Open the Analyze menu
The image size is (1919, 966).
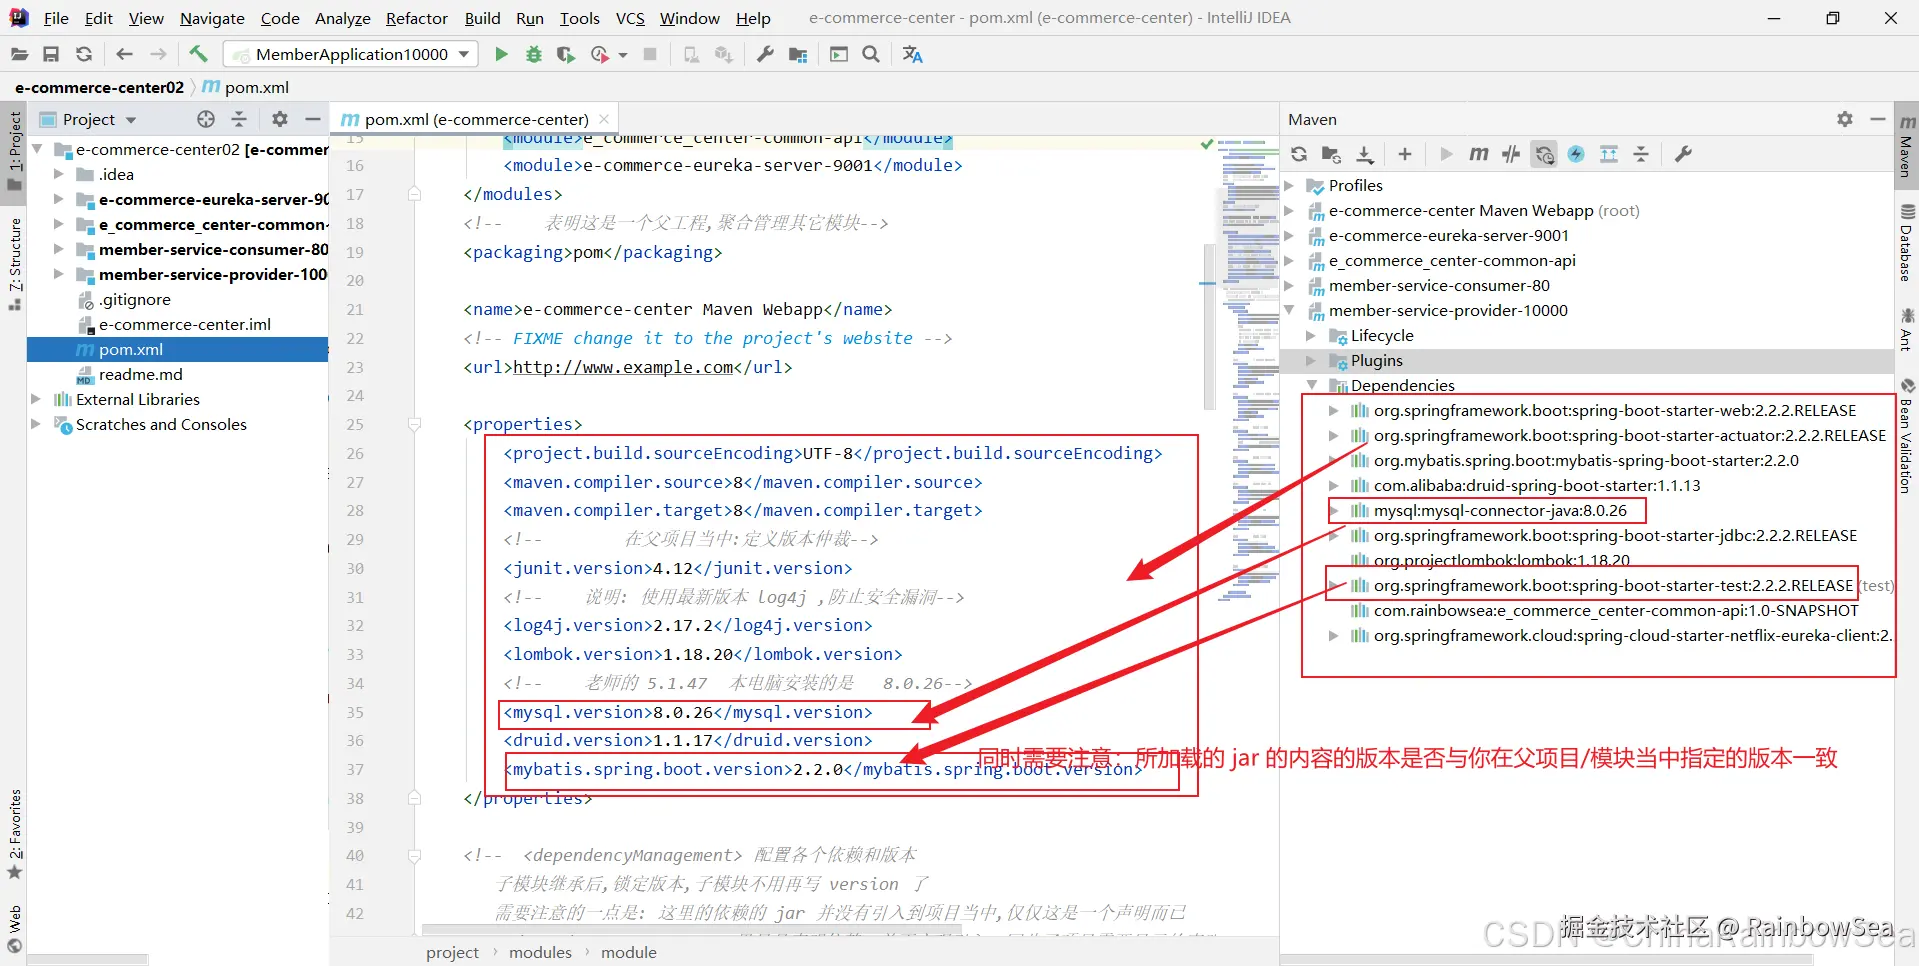point(342,18)
